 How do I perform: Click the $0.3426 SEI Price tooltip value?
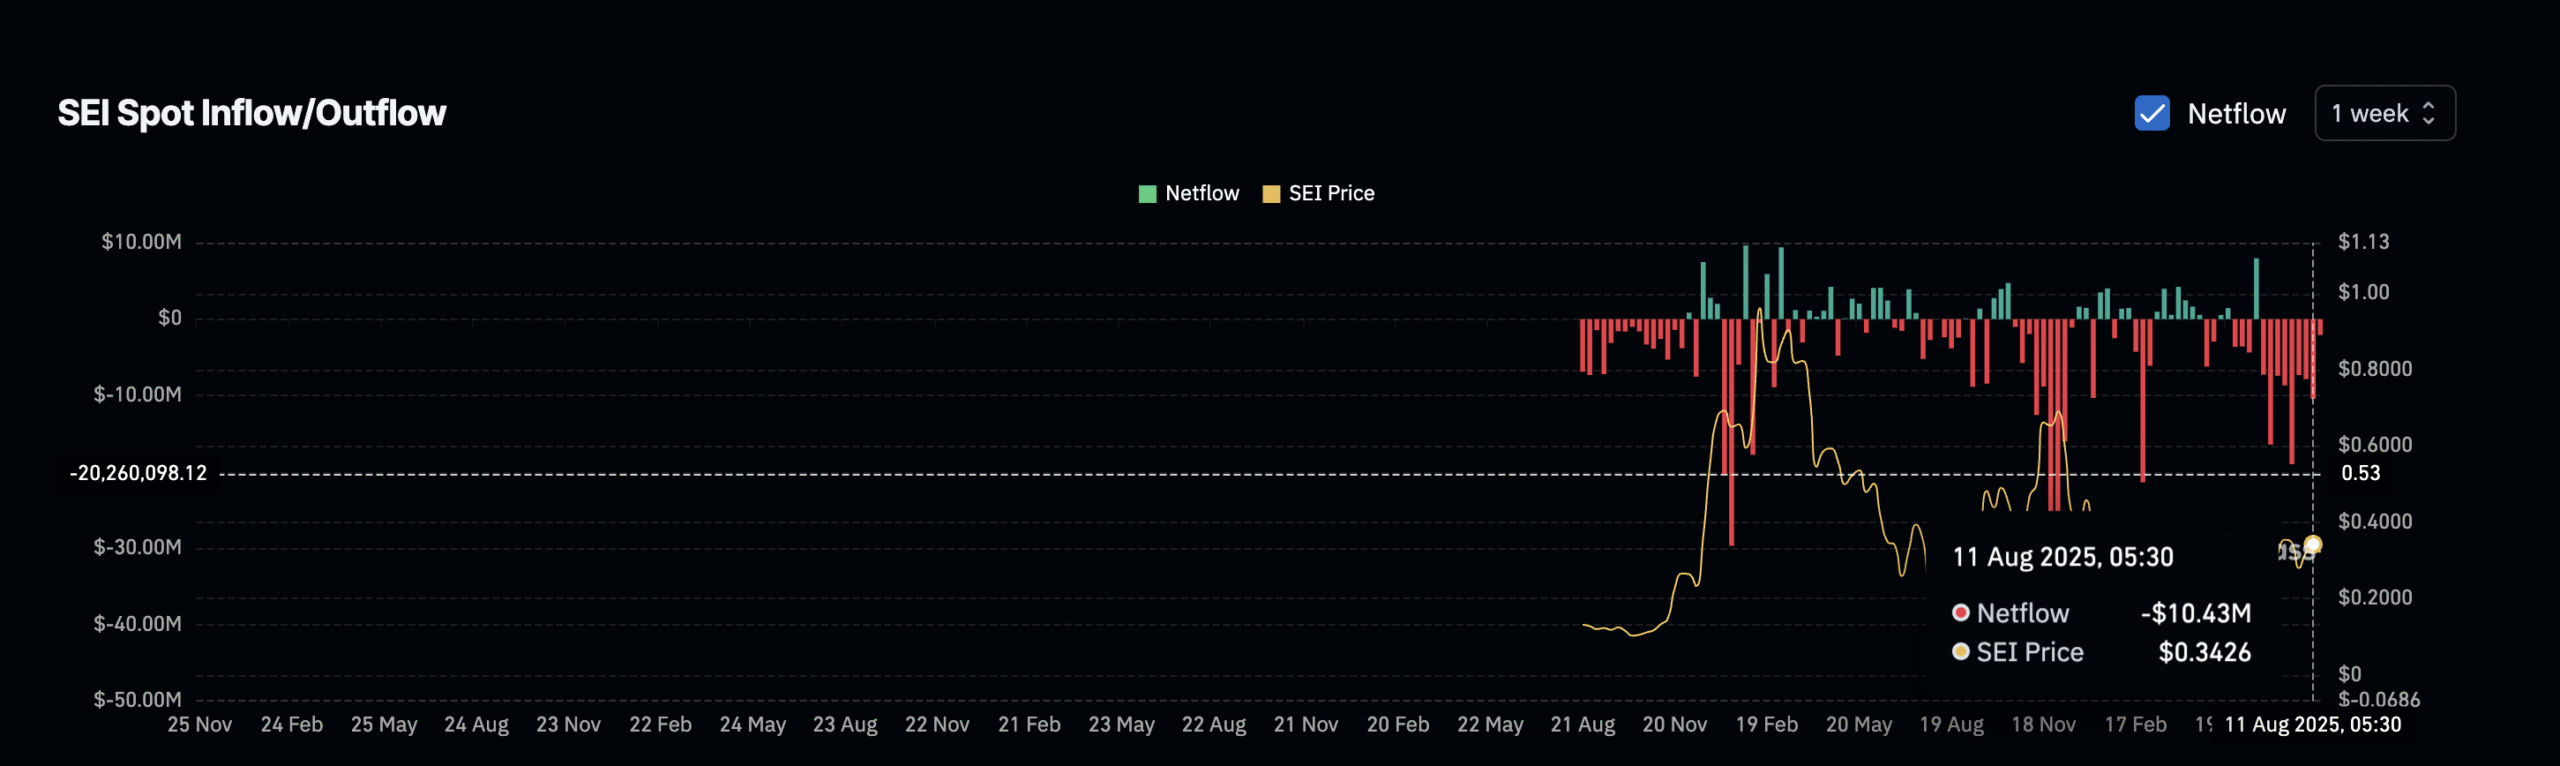(2204, 652)
